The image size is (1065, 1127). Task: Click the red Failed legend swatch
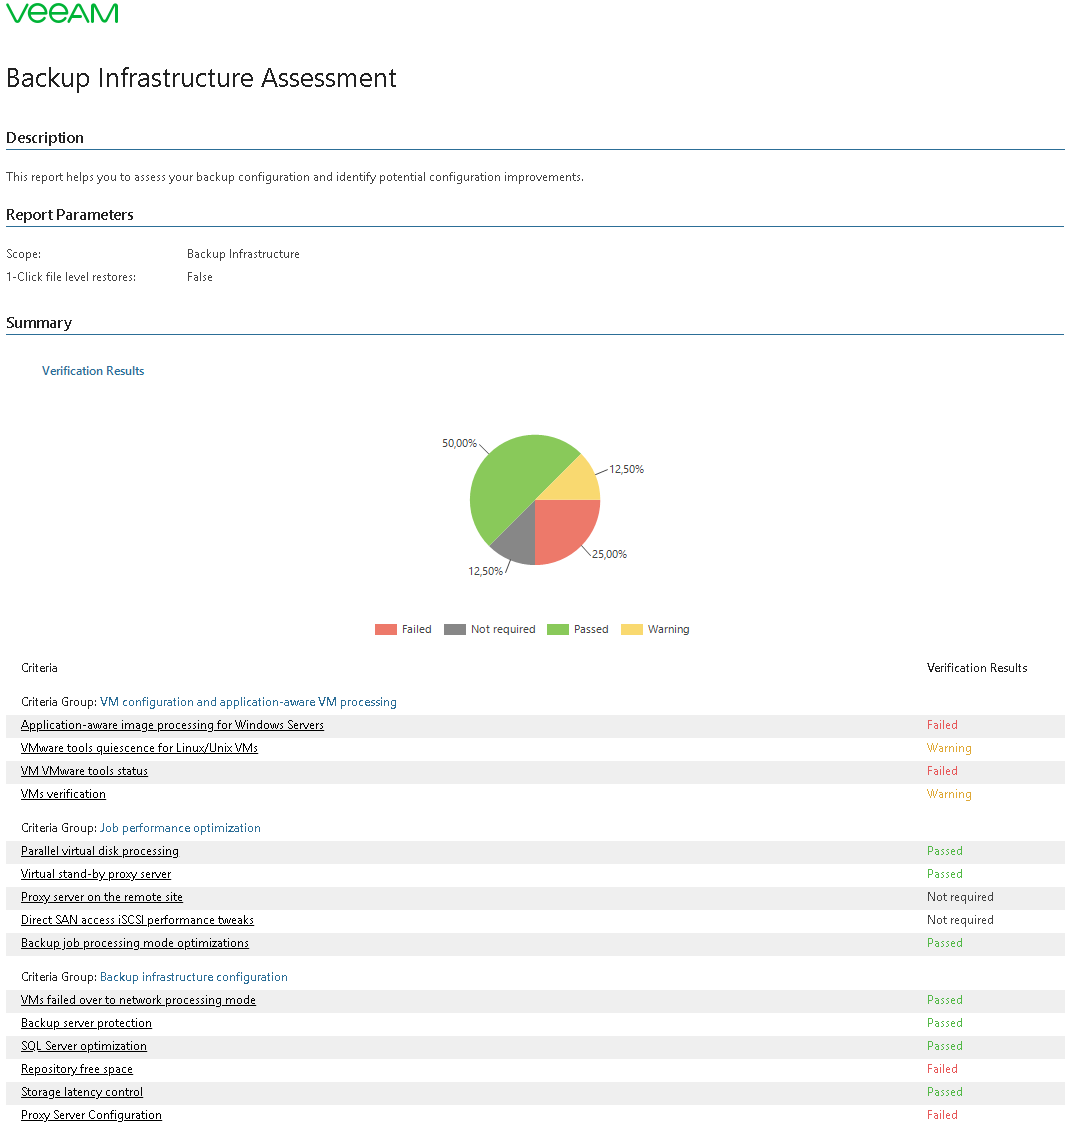(x=386, y=630)
